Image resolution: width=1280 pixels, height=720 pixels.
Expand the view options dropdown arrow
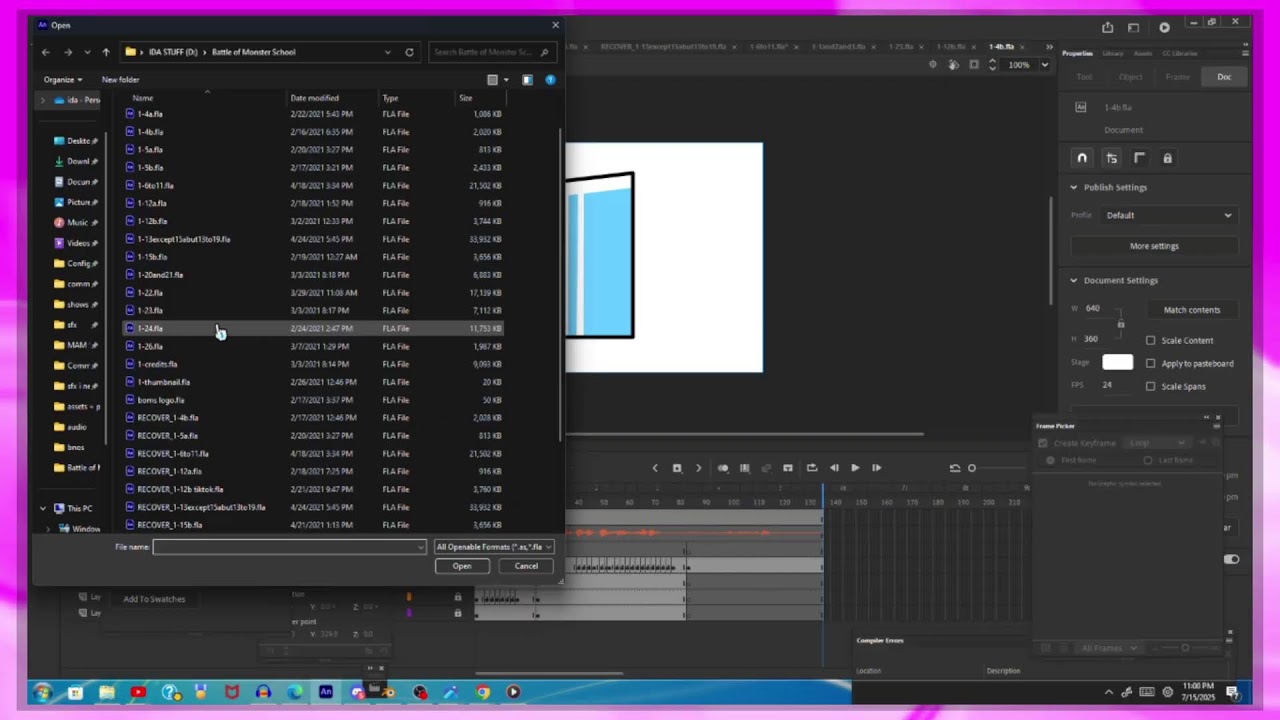click(506, 80)
